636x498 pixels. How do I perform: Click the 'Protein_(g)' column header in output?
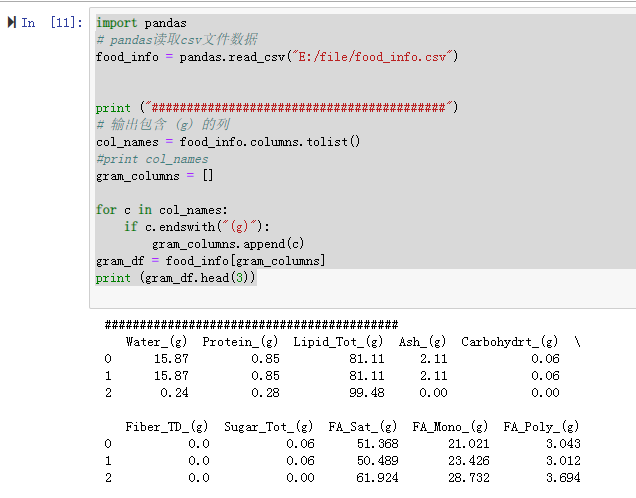pyautogui.click(x=240, y=342)
